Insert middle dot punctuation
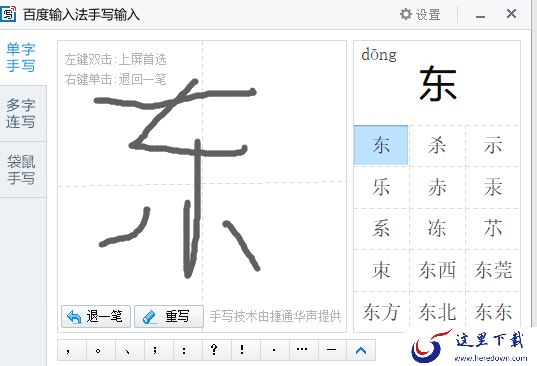 click(275, 350)
